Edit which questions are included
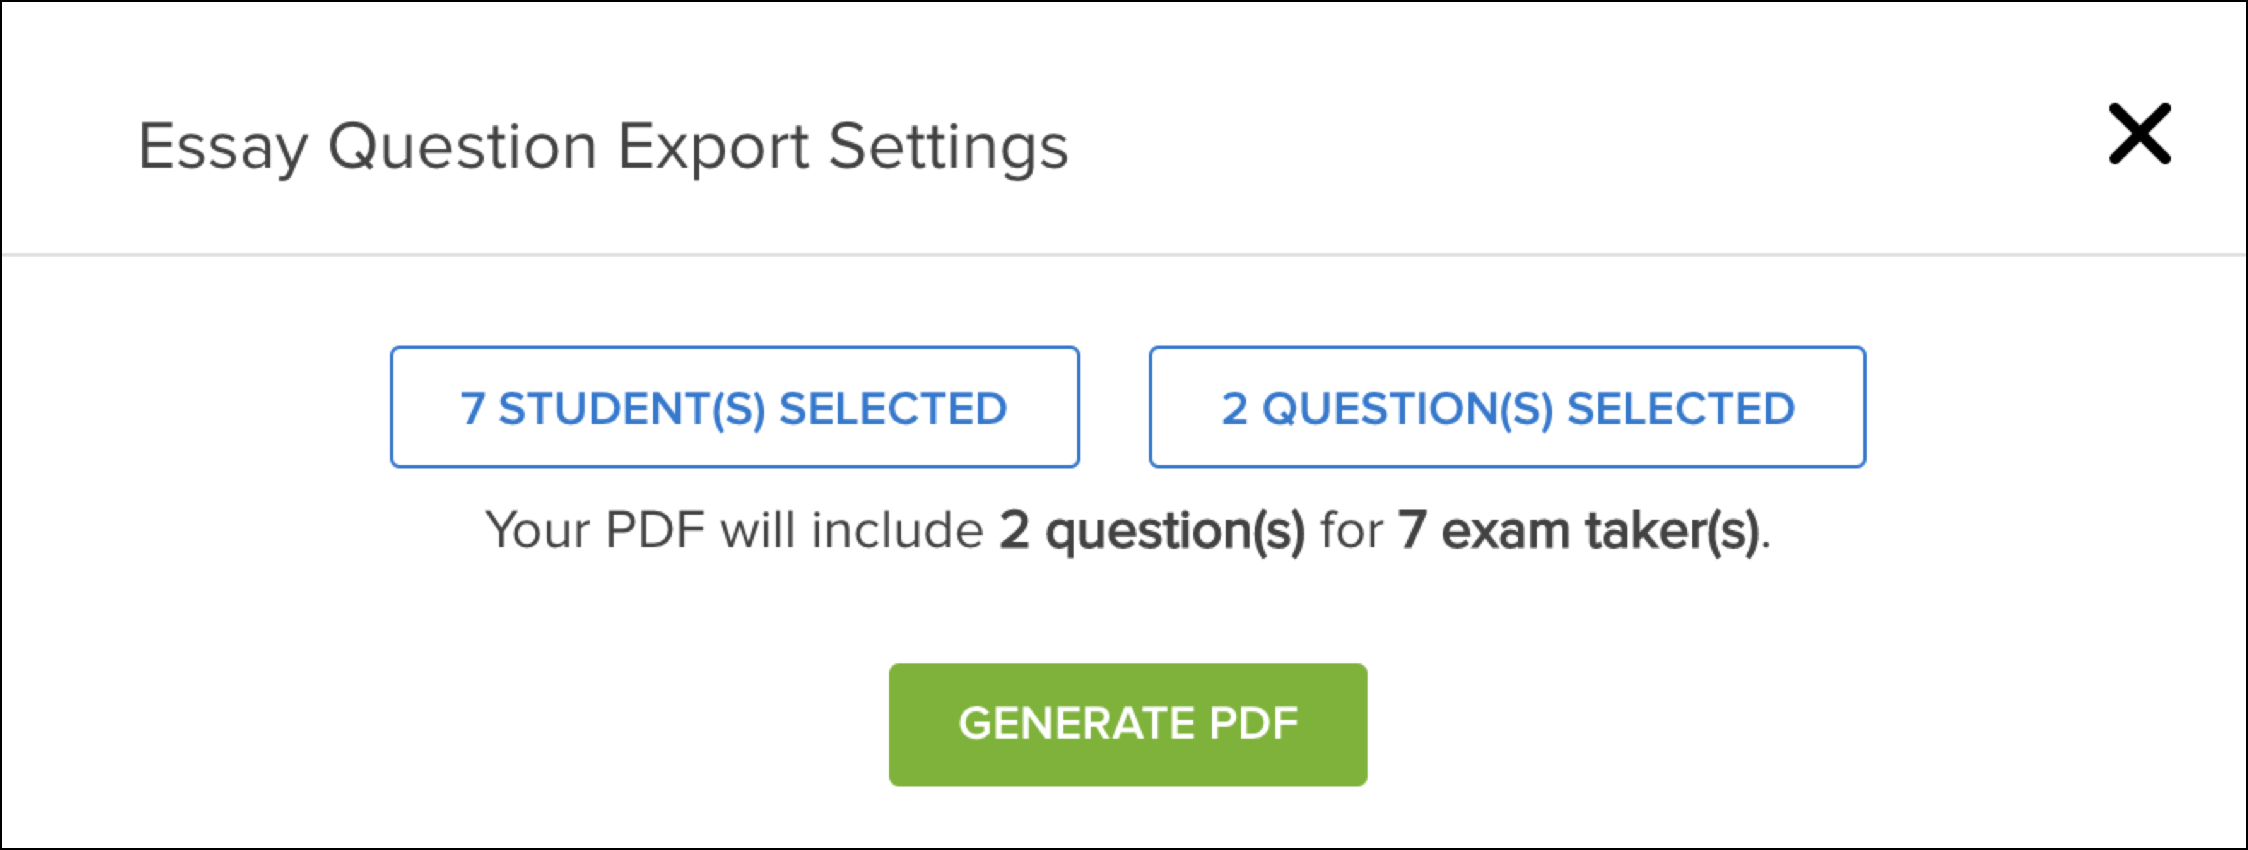The width and height of the screenshot is (2248, 850). (1507, 407)
